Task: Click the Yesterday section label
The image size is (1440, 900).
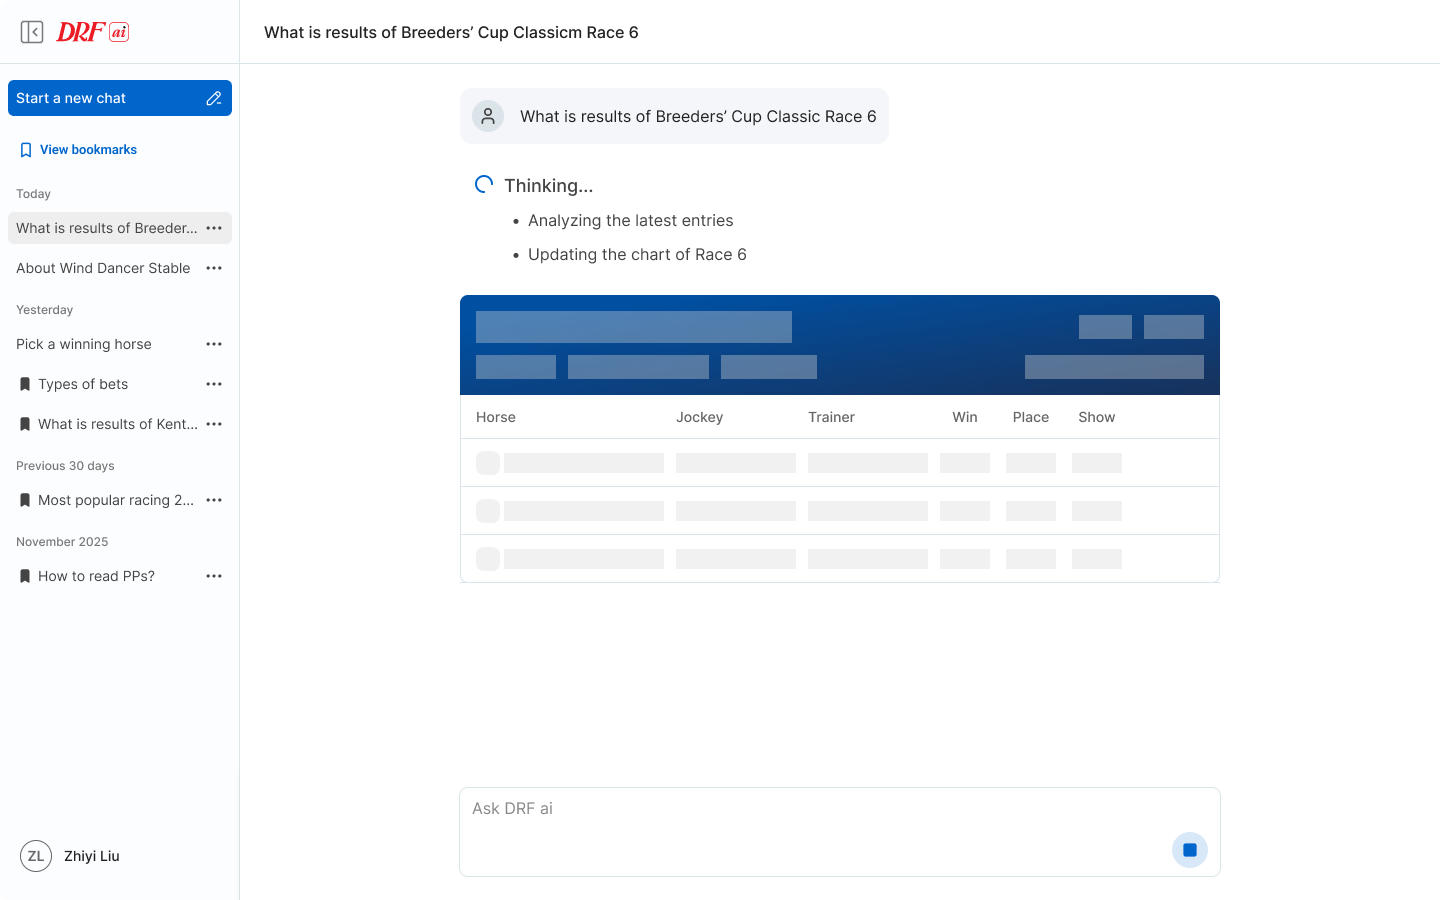Action: (x=44, y=310)
